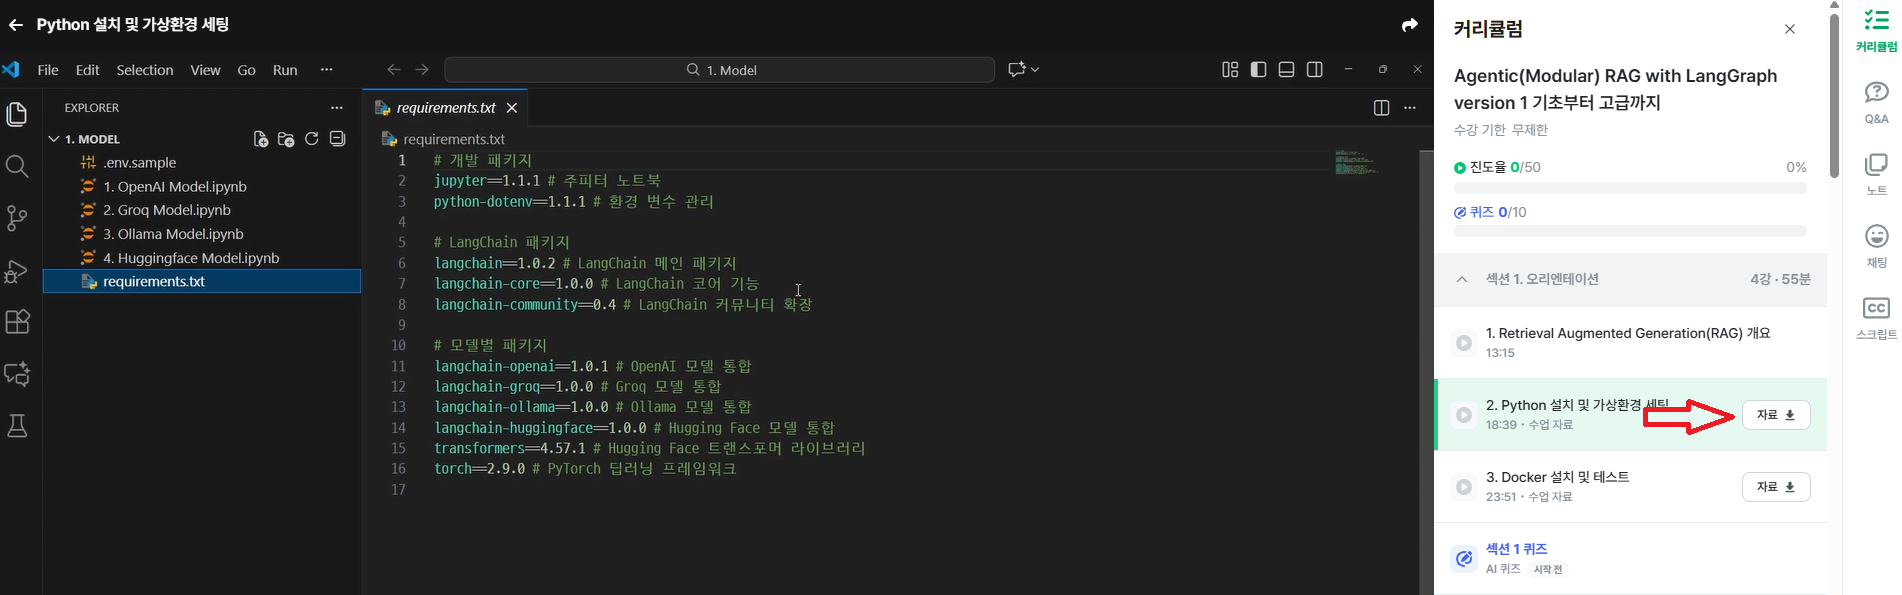This screenshot has width=1902, height=595.
Task: Download 자료 for Python 설치 lecture
Action: tap(1776, 415)
